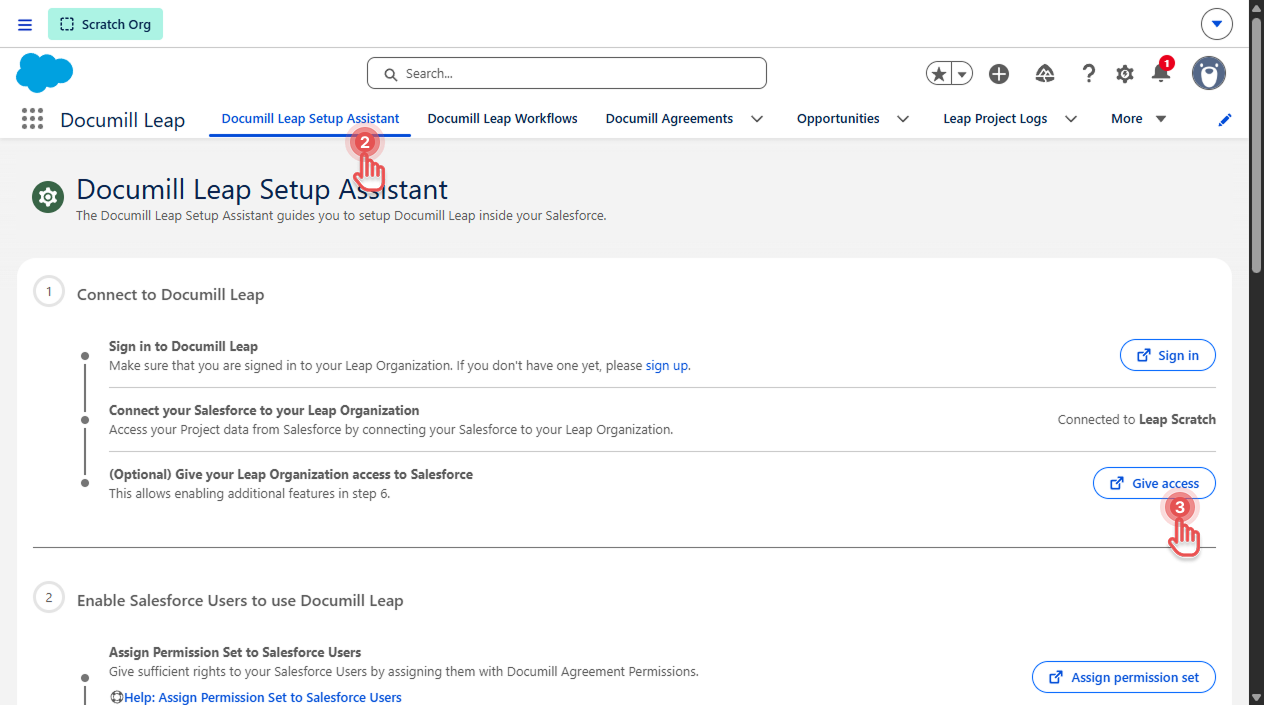
Task: Open the hamburger menu at top left
Action: [25, 24]
